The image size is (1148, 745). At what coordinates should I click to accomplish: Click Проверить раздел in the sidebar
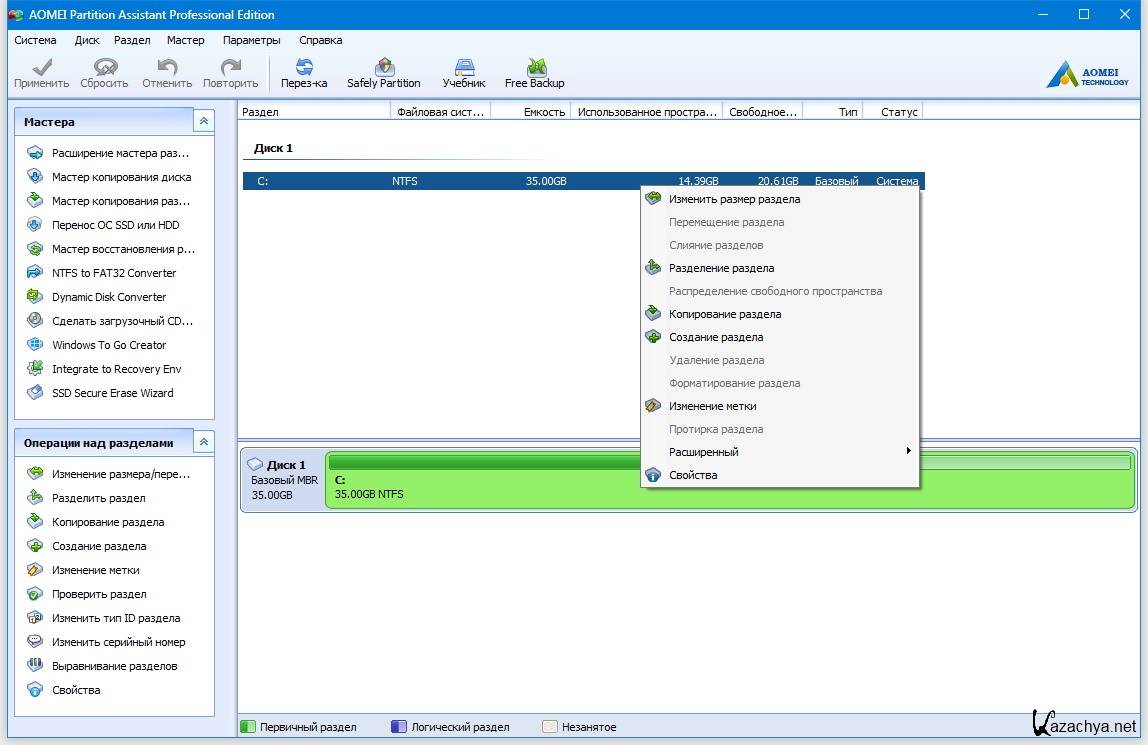pyautogui.click(x=99, y=594)
